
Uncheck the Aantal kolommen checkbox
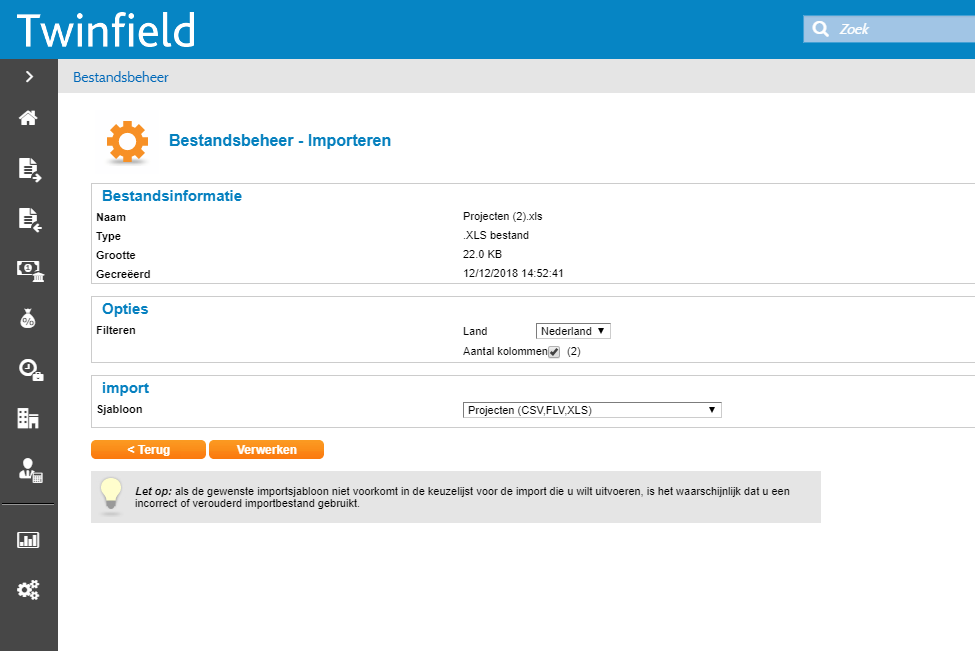pos(553,351)
